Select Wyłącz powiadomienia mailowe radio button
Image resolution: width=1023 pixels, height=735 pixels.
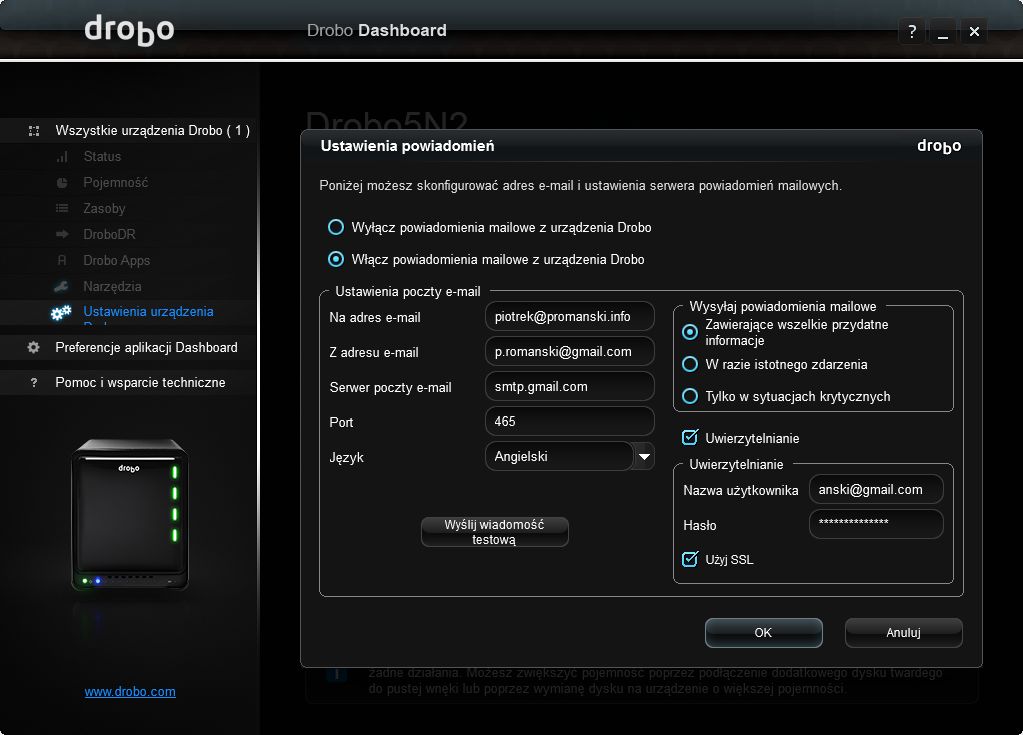tap(335, 227)
